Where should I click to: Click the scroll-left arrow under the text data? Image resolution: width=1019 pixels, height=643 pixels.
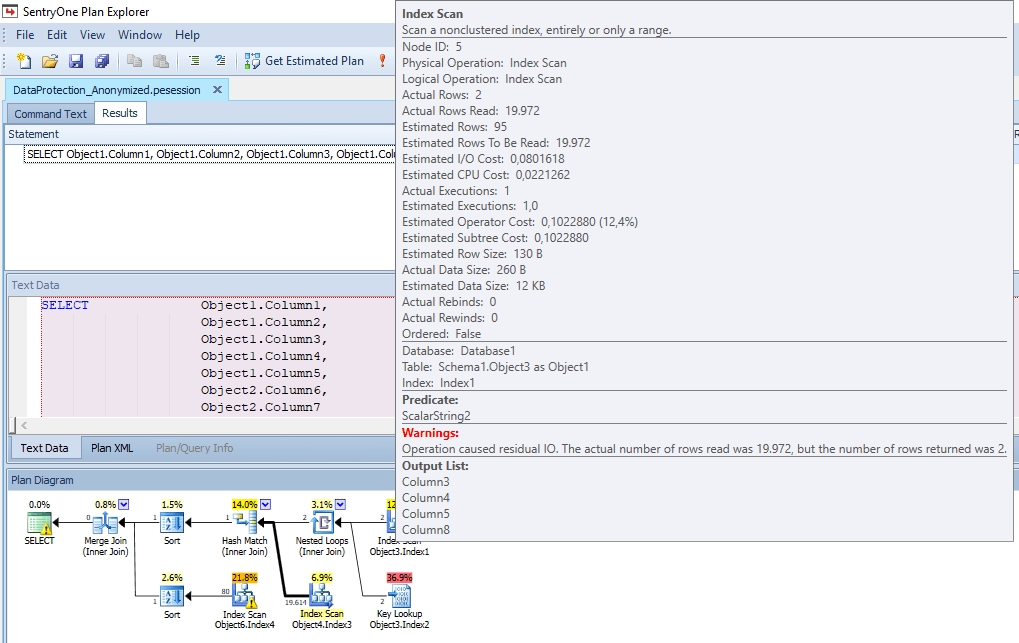tap(24, 425)
